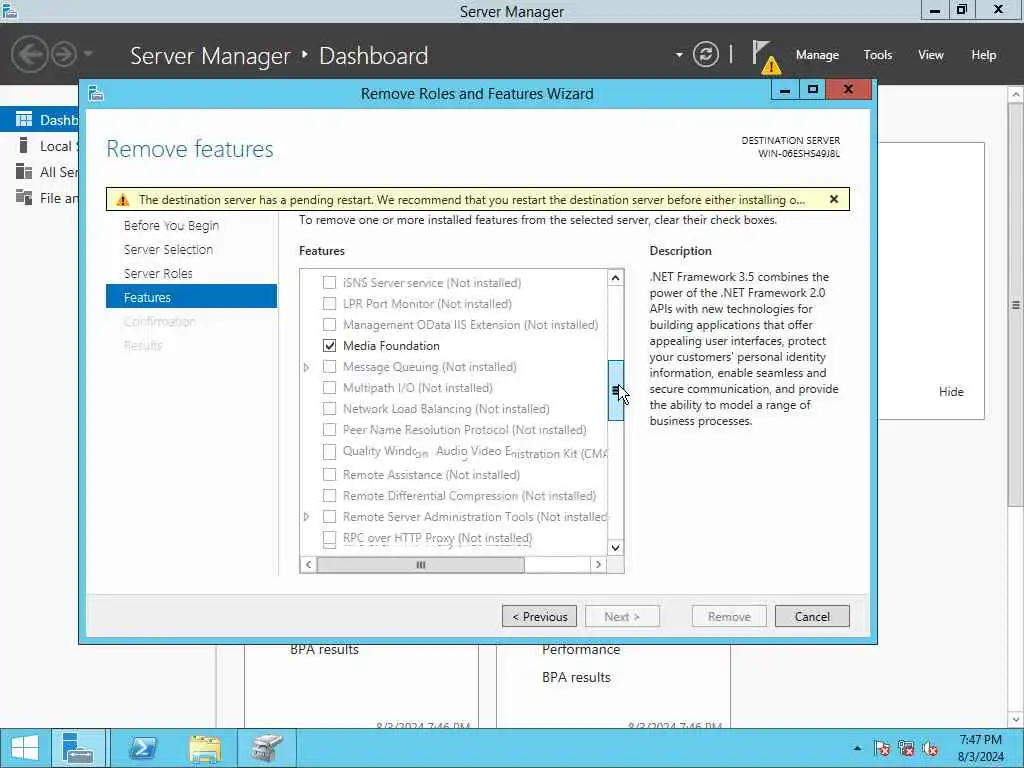The height and width of the screenshot is (768, 1024).
Task: Click the features list horizontal scroll thumb
Action: [x=421, y=564]
